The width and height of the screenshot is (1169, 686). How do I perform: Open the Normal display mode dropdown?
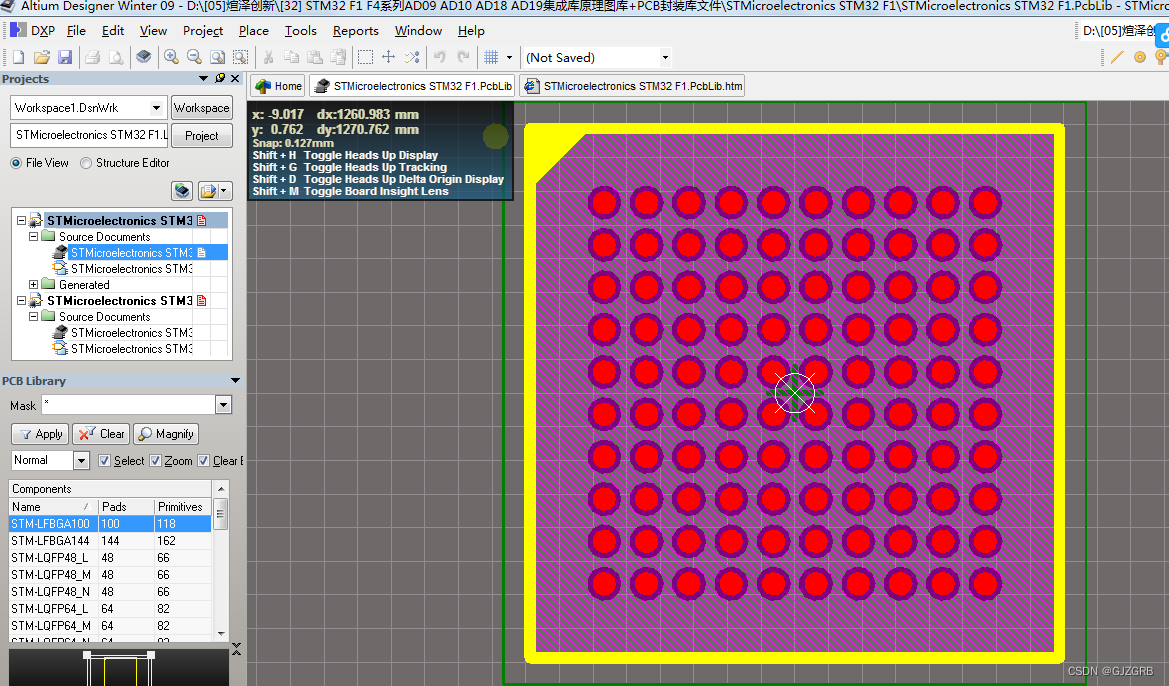click(x=82, y=460)
